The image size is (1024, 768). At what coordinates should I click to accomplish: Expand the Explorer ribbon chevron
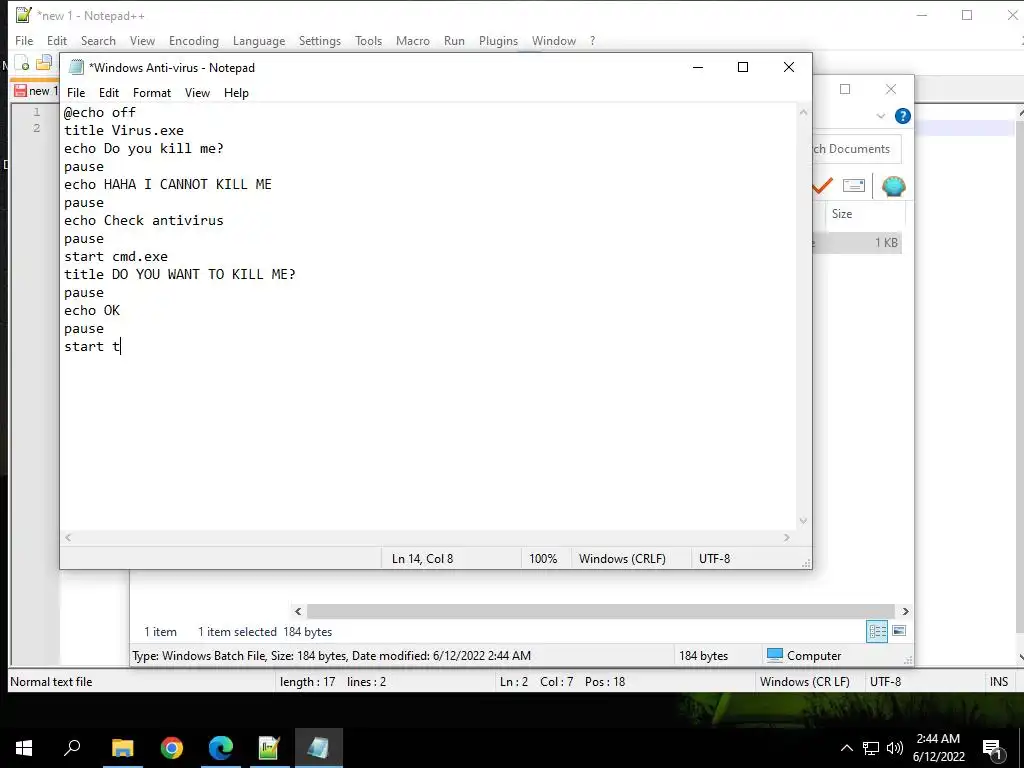pyautogui.click(x=880, y=116)
